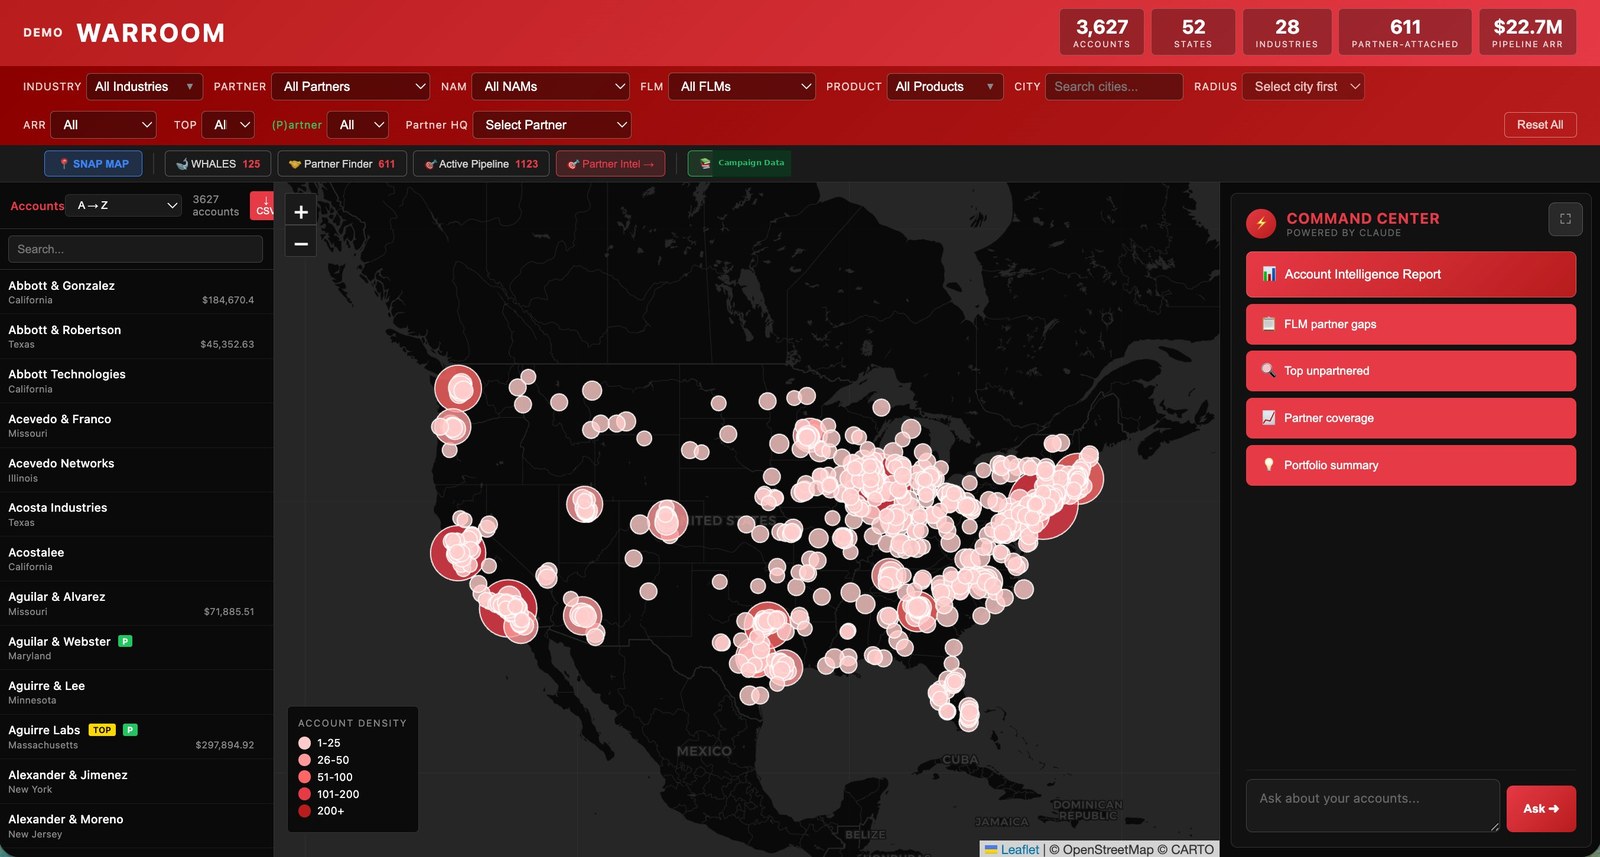The width and height of the screenshot is (1600, 857).
Task: Select the Abbott & Gonzalez account
Action: point(136,292)
